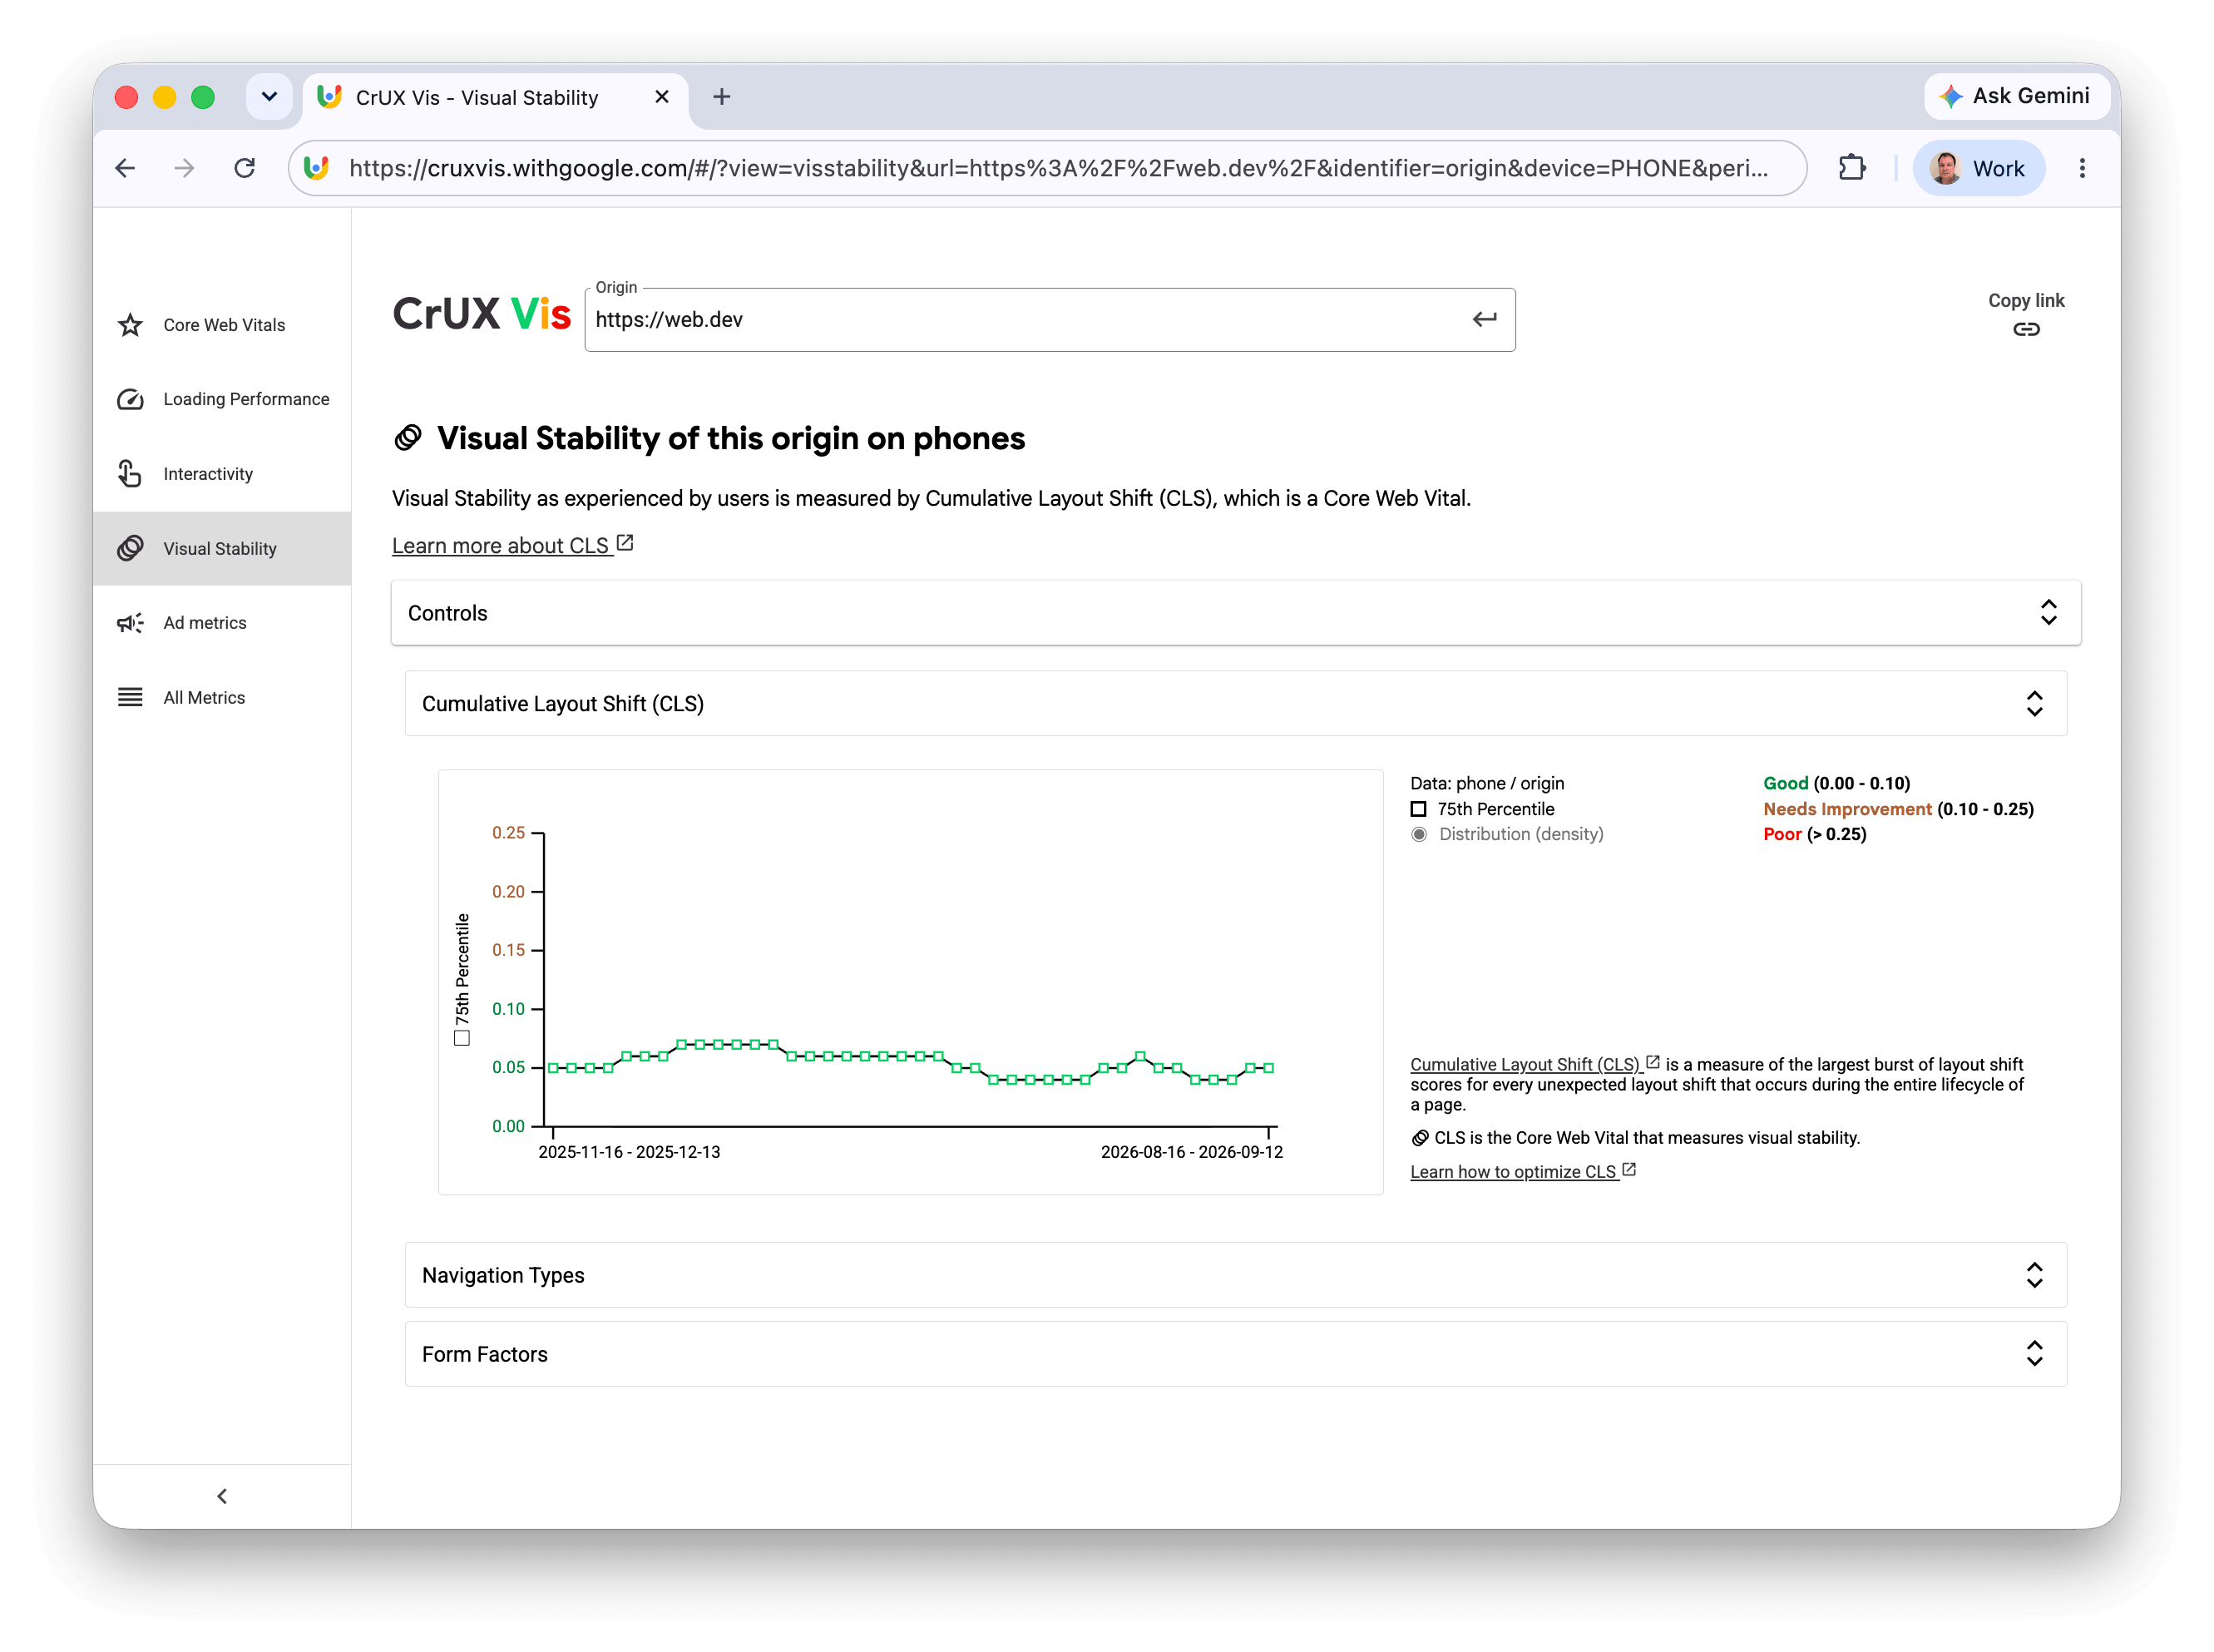Viewport: 2214px width, 1652px height.
Task: Open Core Web Vitals star icon
Action: point(130,325)
